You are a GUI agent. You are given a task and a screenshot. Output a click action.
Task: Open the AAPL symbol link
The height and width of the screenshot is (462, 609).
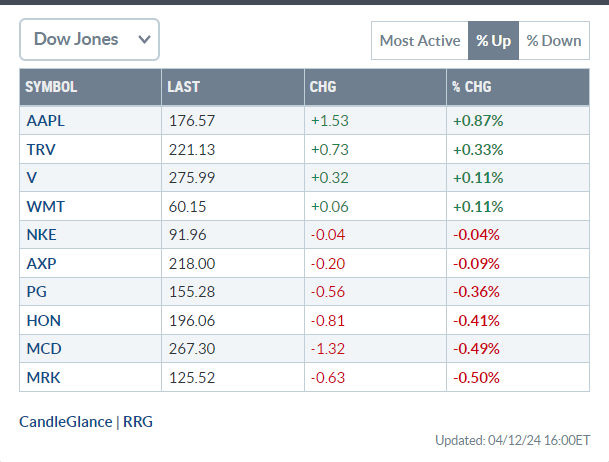click(x=44, y=121)
